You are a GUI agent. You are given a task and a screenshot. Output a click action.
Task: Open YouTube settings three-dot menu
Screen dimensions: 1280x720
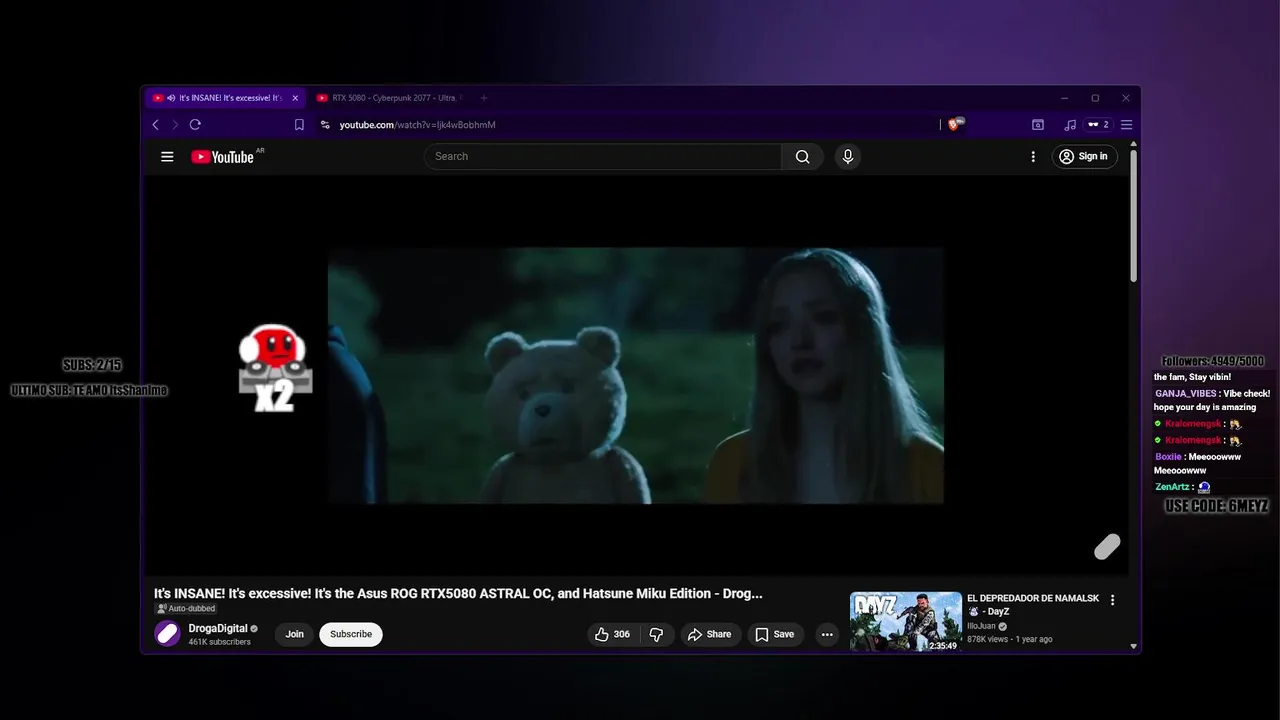[x=1033, y=156]
